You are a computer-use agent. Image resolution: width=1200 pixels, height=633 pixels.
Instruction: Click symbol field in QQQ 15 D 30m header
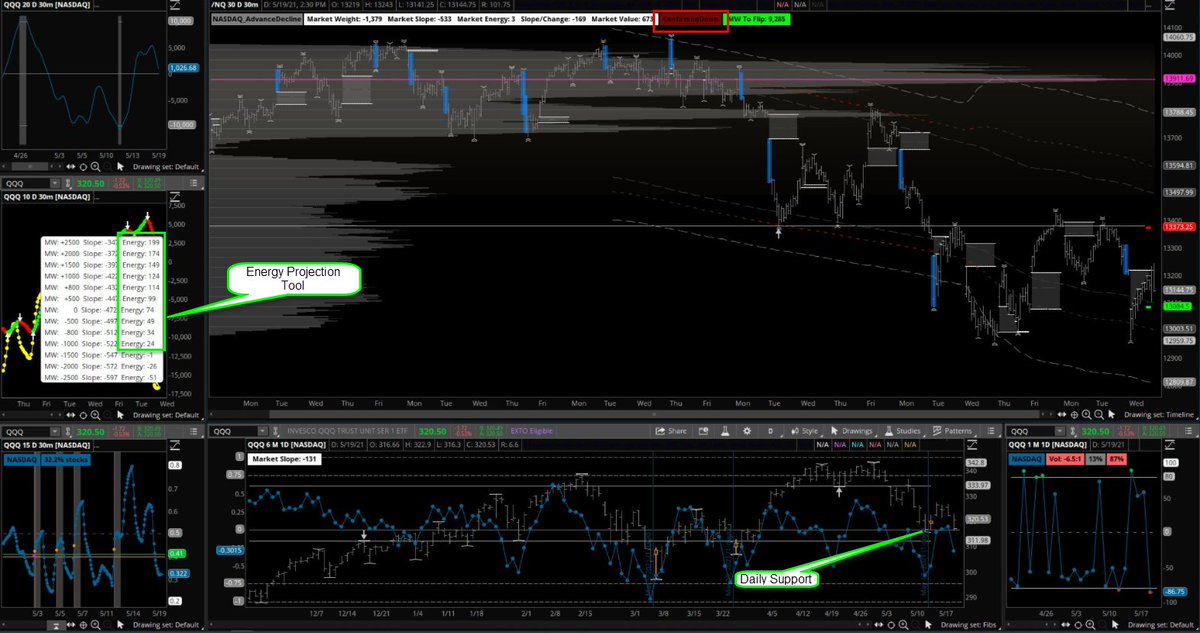point(26,432)
